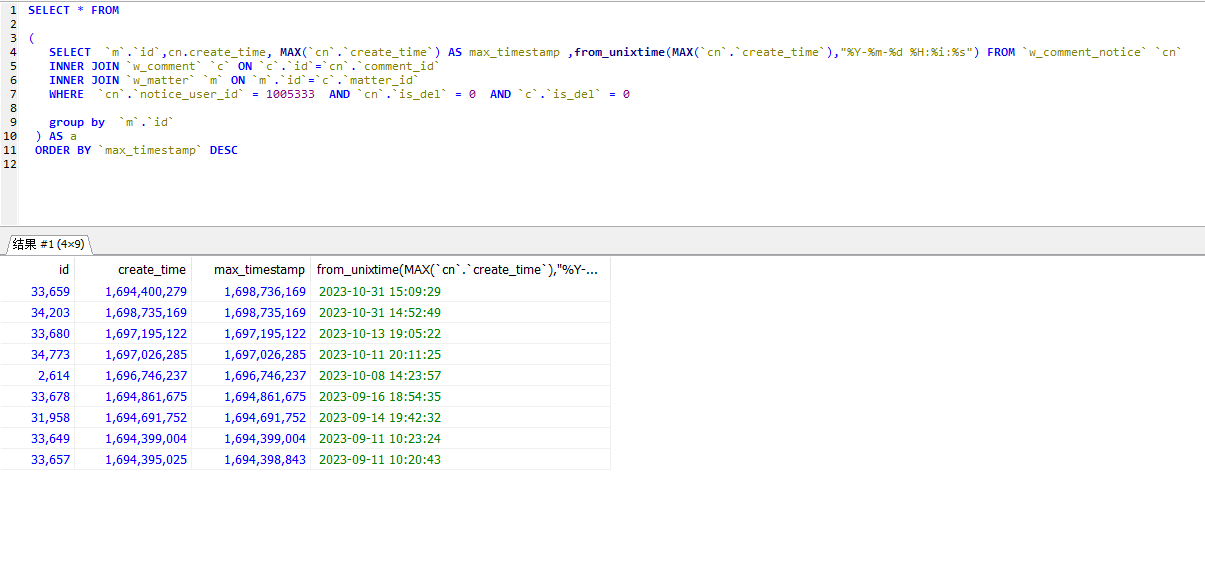Click line number 12 in the gutter
Image resolution: width=1205 pixels, height=561 pixels.
[9, 164]
